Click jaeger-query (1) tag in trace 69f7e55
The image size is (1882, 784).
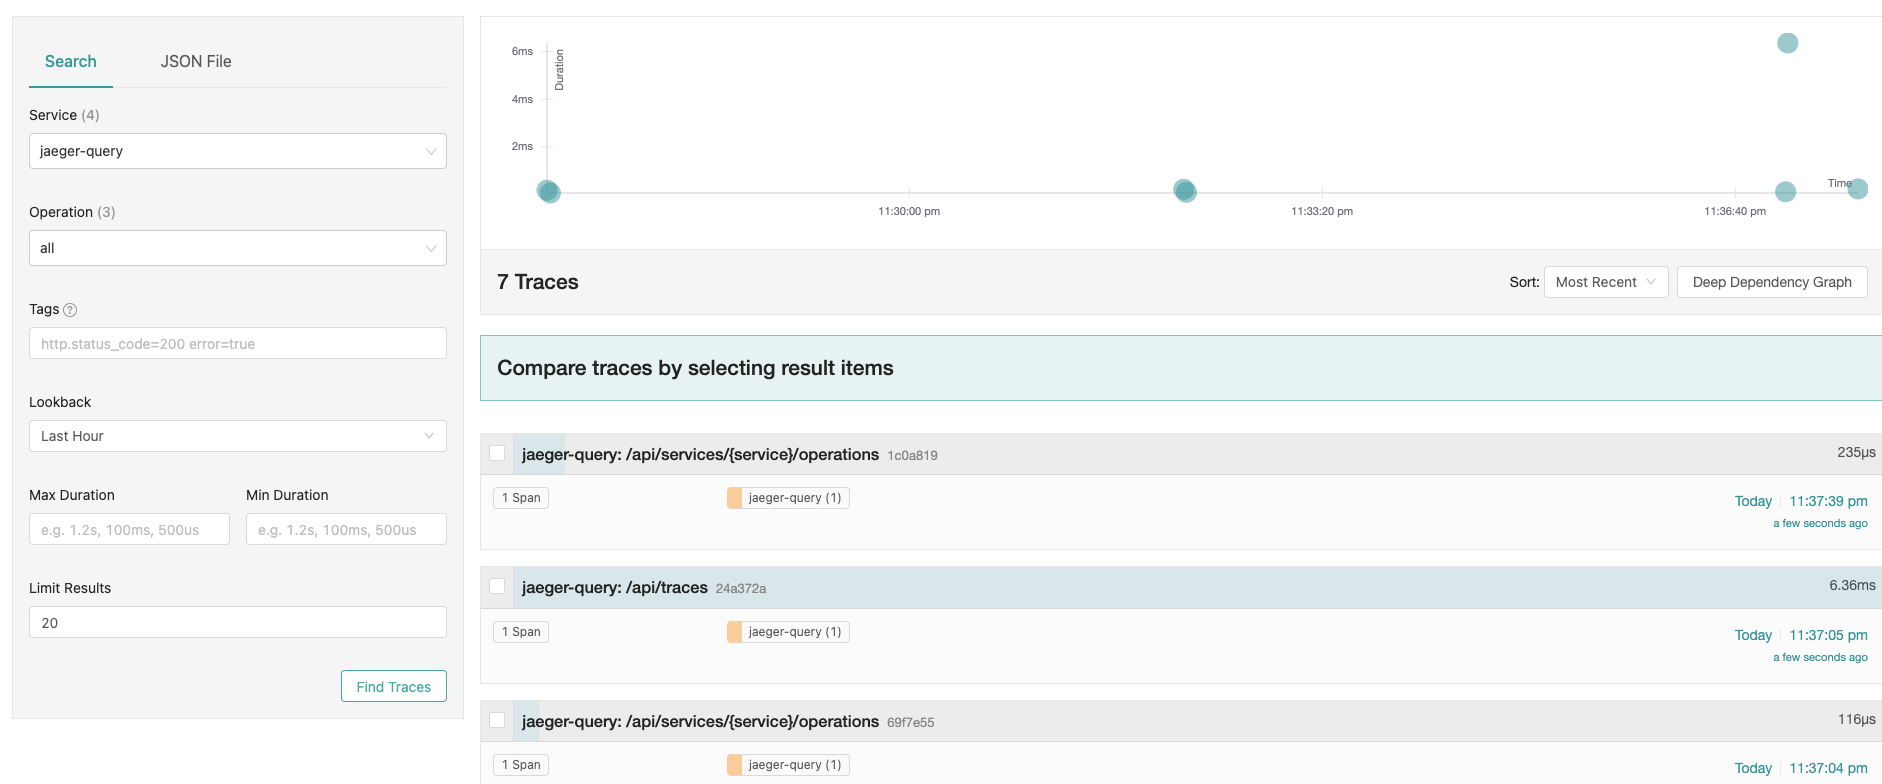click(x=788, y=765)
